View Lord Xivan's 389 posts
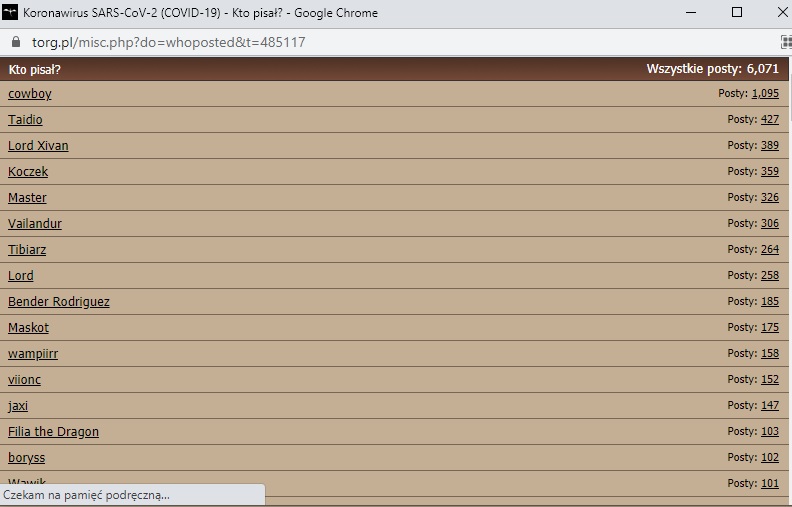The height and width of the screenshot is (507, 792). point(769,146)
